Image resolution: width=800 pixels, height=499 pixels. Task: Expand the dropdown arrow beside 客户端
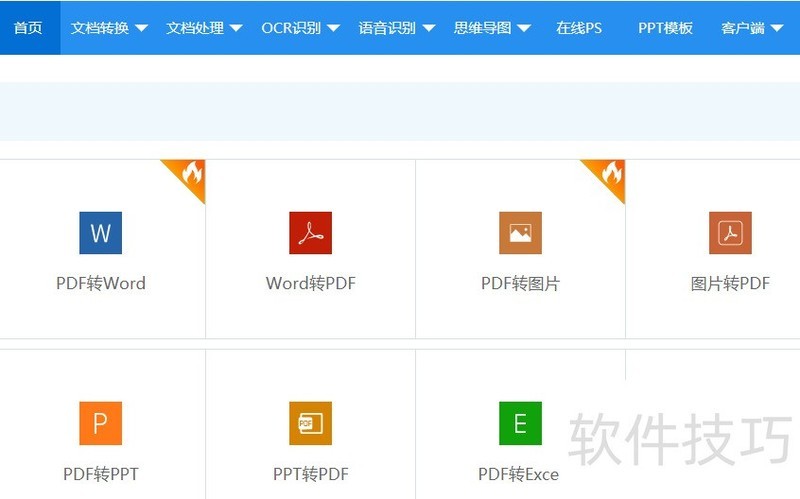(x=777, y=28)
